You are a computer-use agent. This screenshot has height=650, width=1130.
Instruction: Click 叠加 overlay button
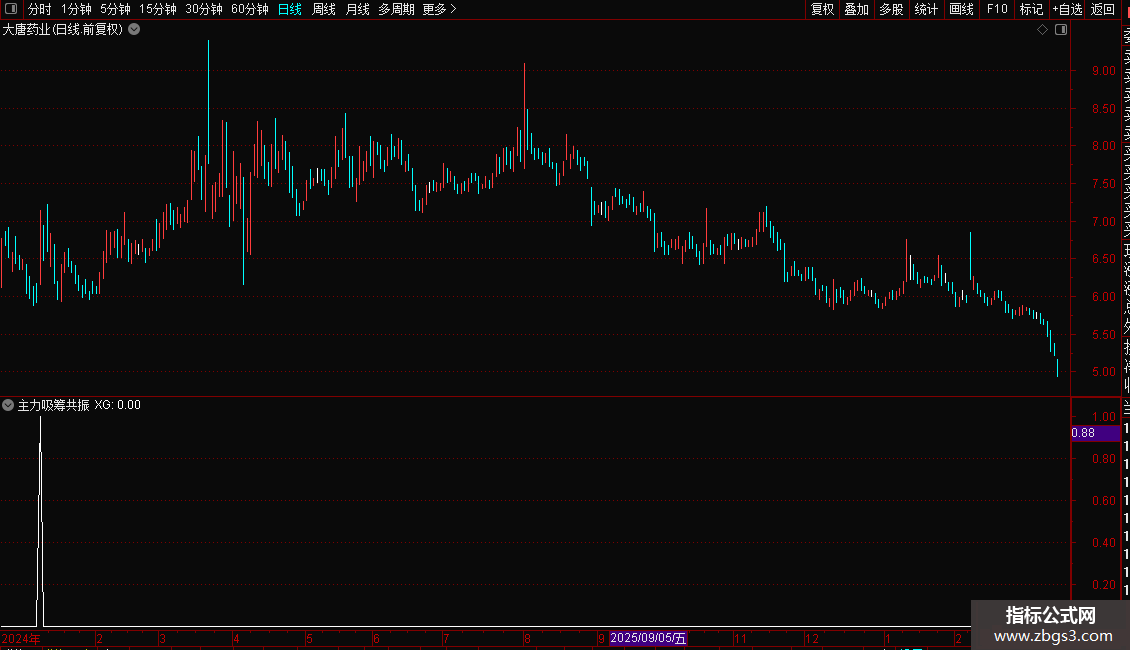tap(857, 9)
